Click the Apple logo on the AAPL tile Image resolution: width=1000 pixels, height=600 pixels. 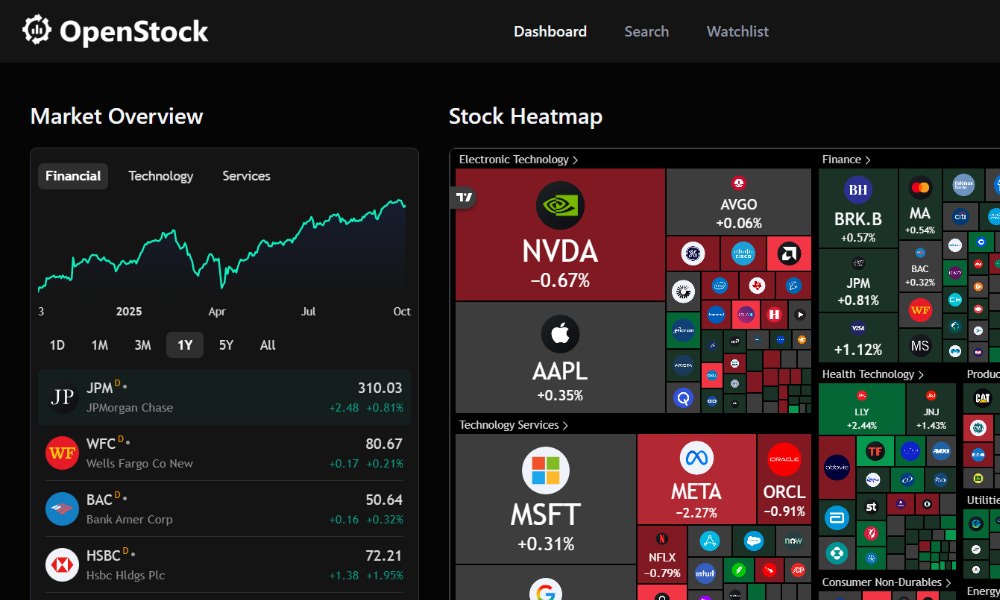560,332
